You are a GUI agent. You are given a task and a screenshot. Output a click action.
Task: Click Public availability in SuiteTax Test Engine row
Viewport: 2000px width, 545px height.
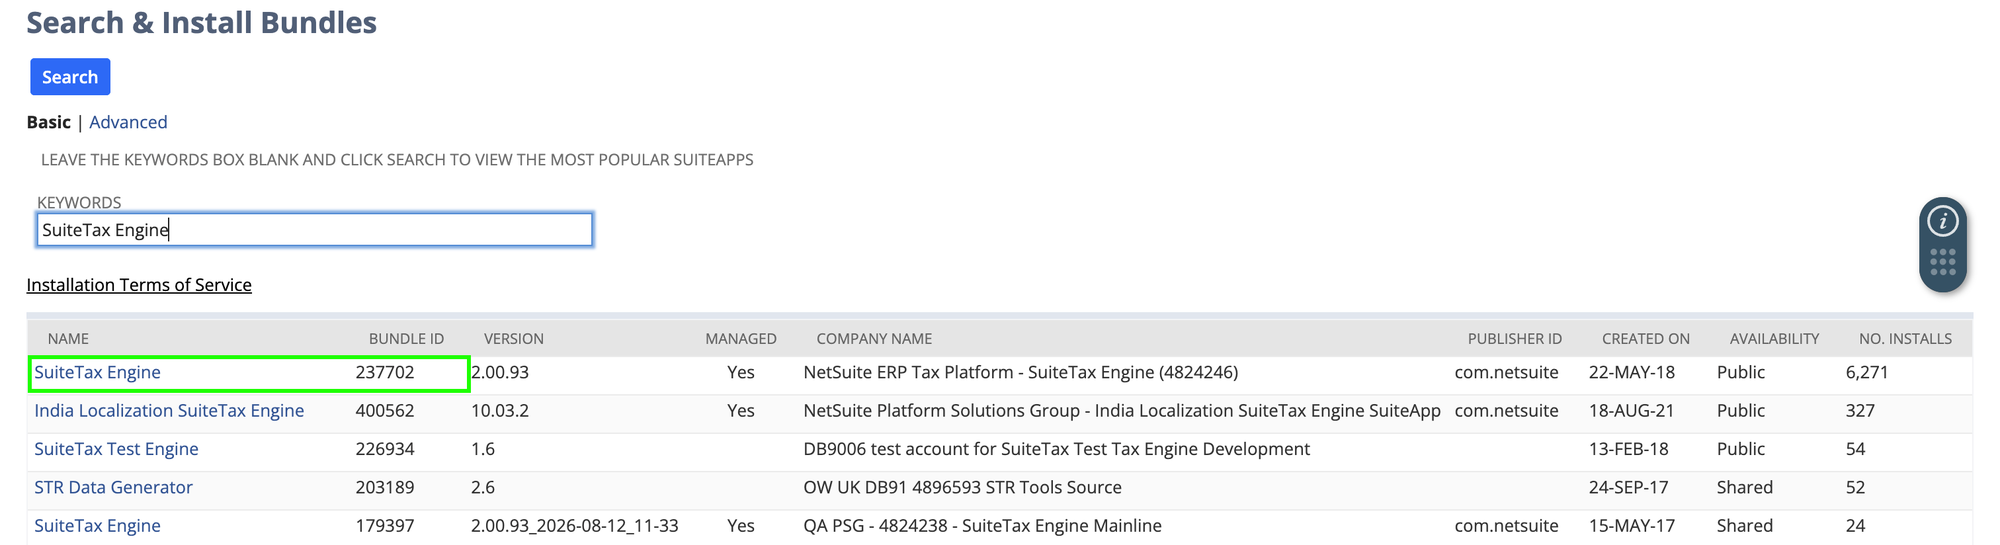pos(1741,449)
